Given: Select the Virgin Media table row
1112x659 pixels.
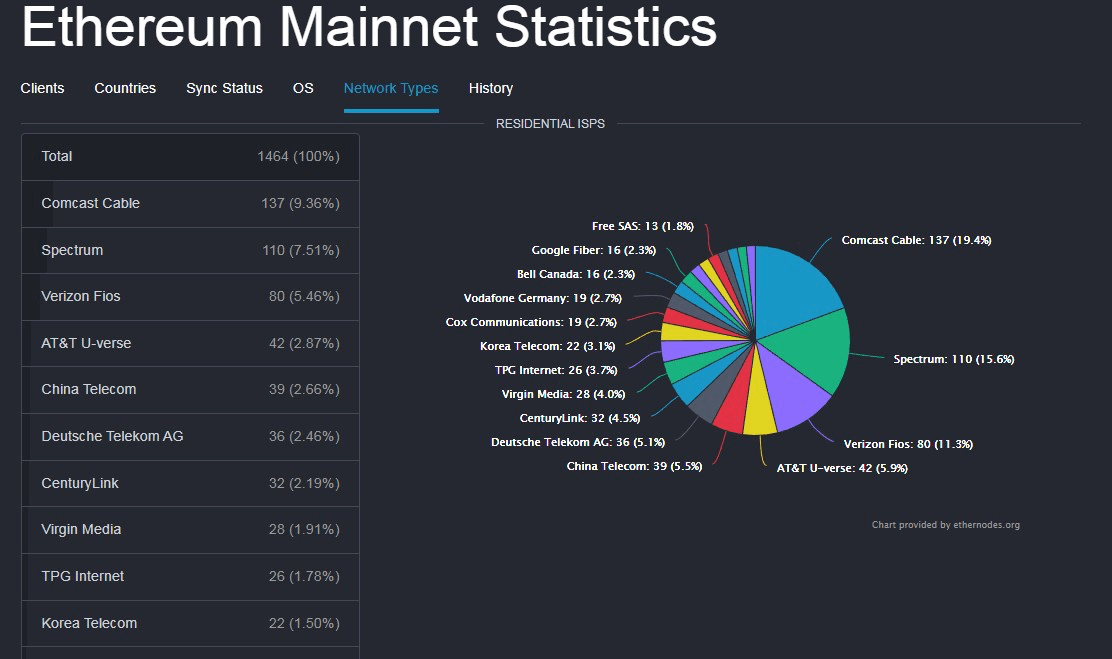Looking at the screenshot, I should pos(190,529).
